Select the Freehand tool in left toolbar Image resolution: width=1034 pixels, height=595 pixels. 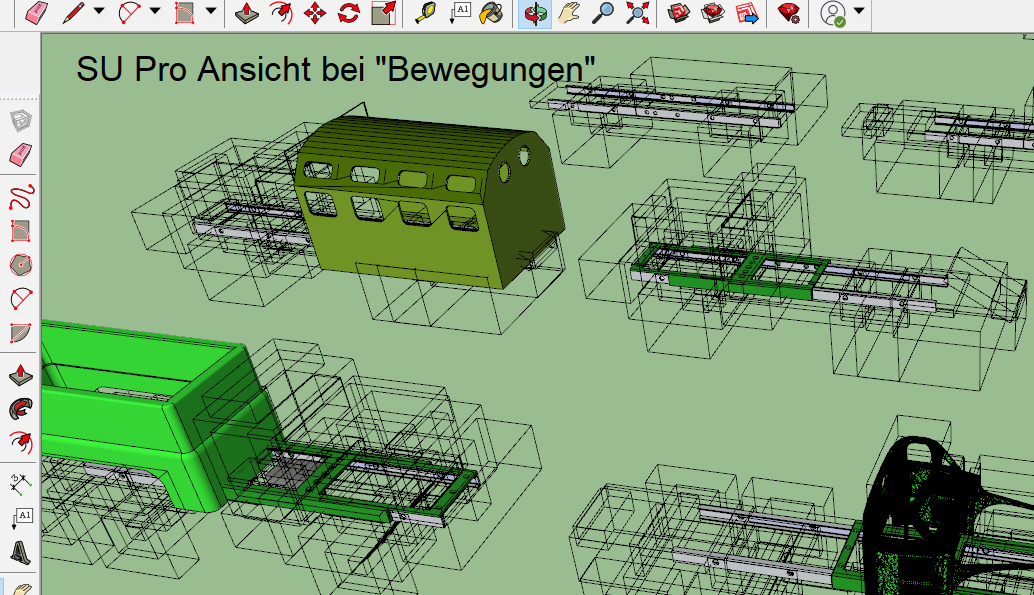point(20,197)
